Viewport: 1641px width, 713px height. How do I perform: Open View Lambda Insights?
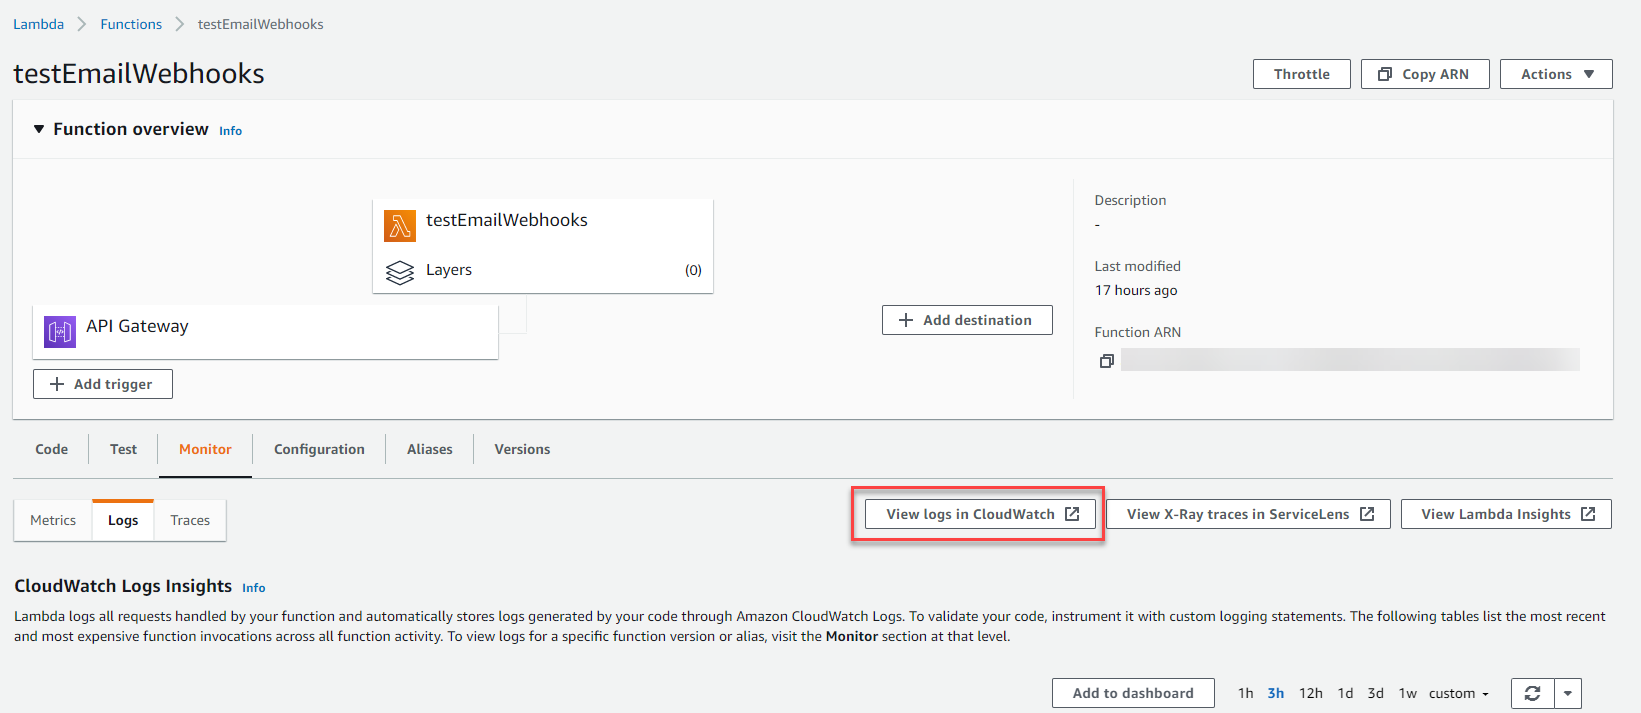click(1506, 514)
